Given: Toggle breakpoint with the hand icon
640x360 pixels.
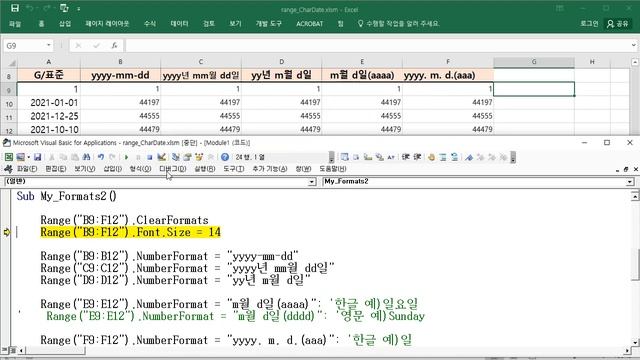Looking at the screenshot, I should [x=431, y=157].
